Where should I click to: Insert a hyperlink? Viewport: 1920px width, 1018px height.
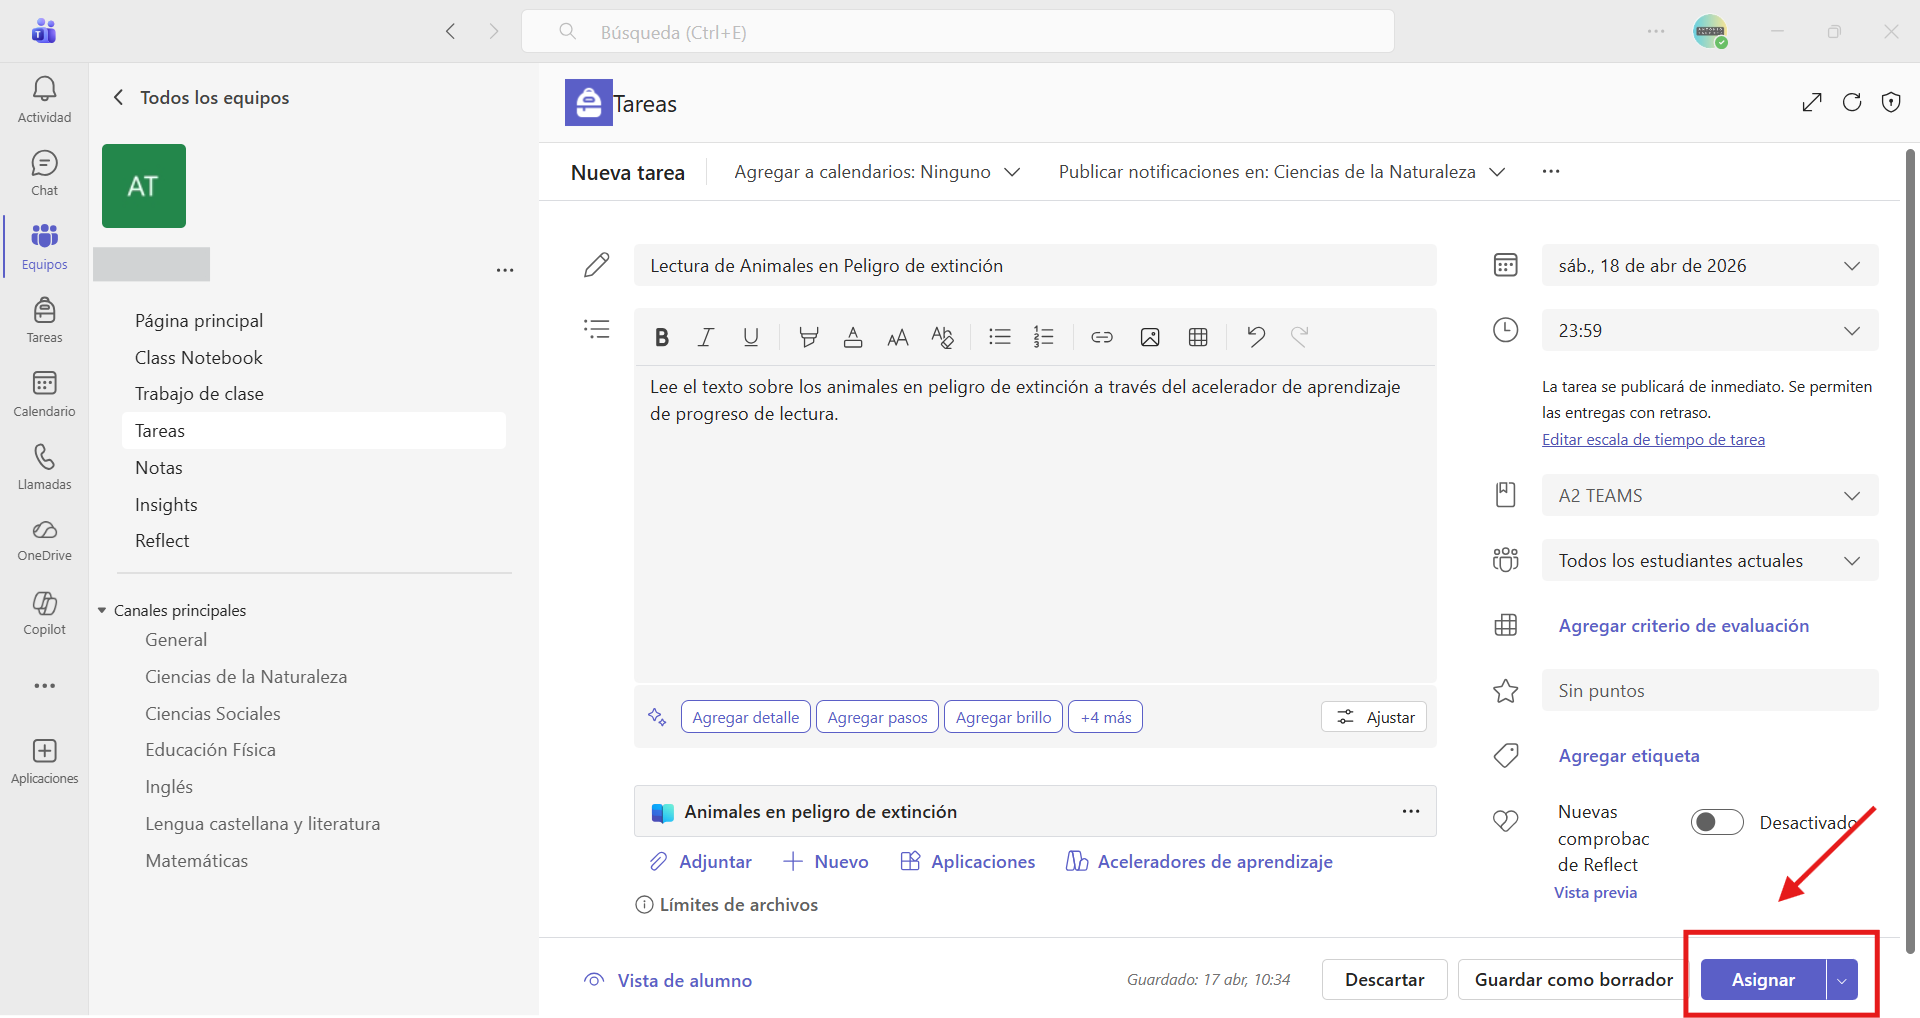coord(1102,337)
